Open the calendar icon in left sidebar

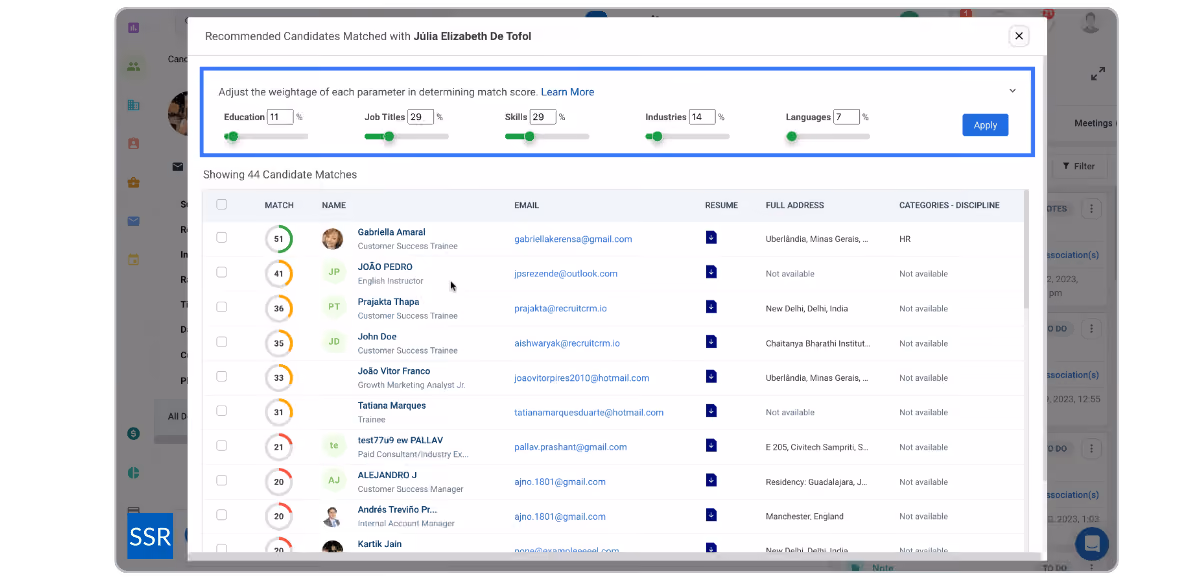pos(133,259)
